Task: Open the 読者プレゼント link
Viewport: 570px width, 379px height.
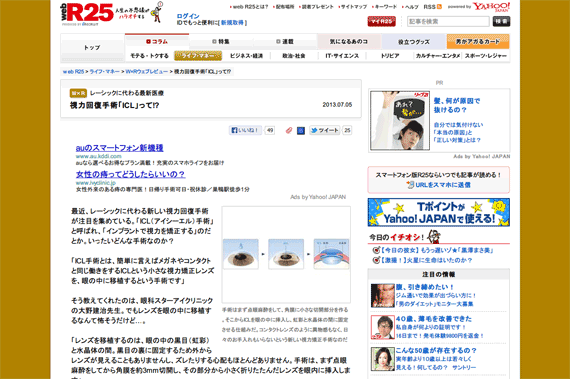Action: (317, 7)
